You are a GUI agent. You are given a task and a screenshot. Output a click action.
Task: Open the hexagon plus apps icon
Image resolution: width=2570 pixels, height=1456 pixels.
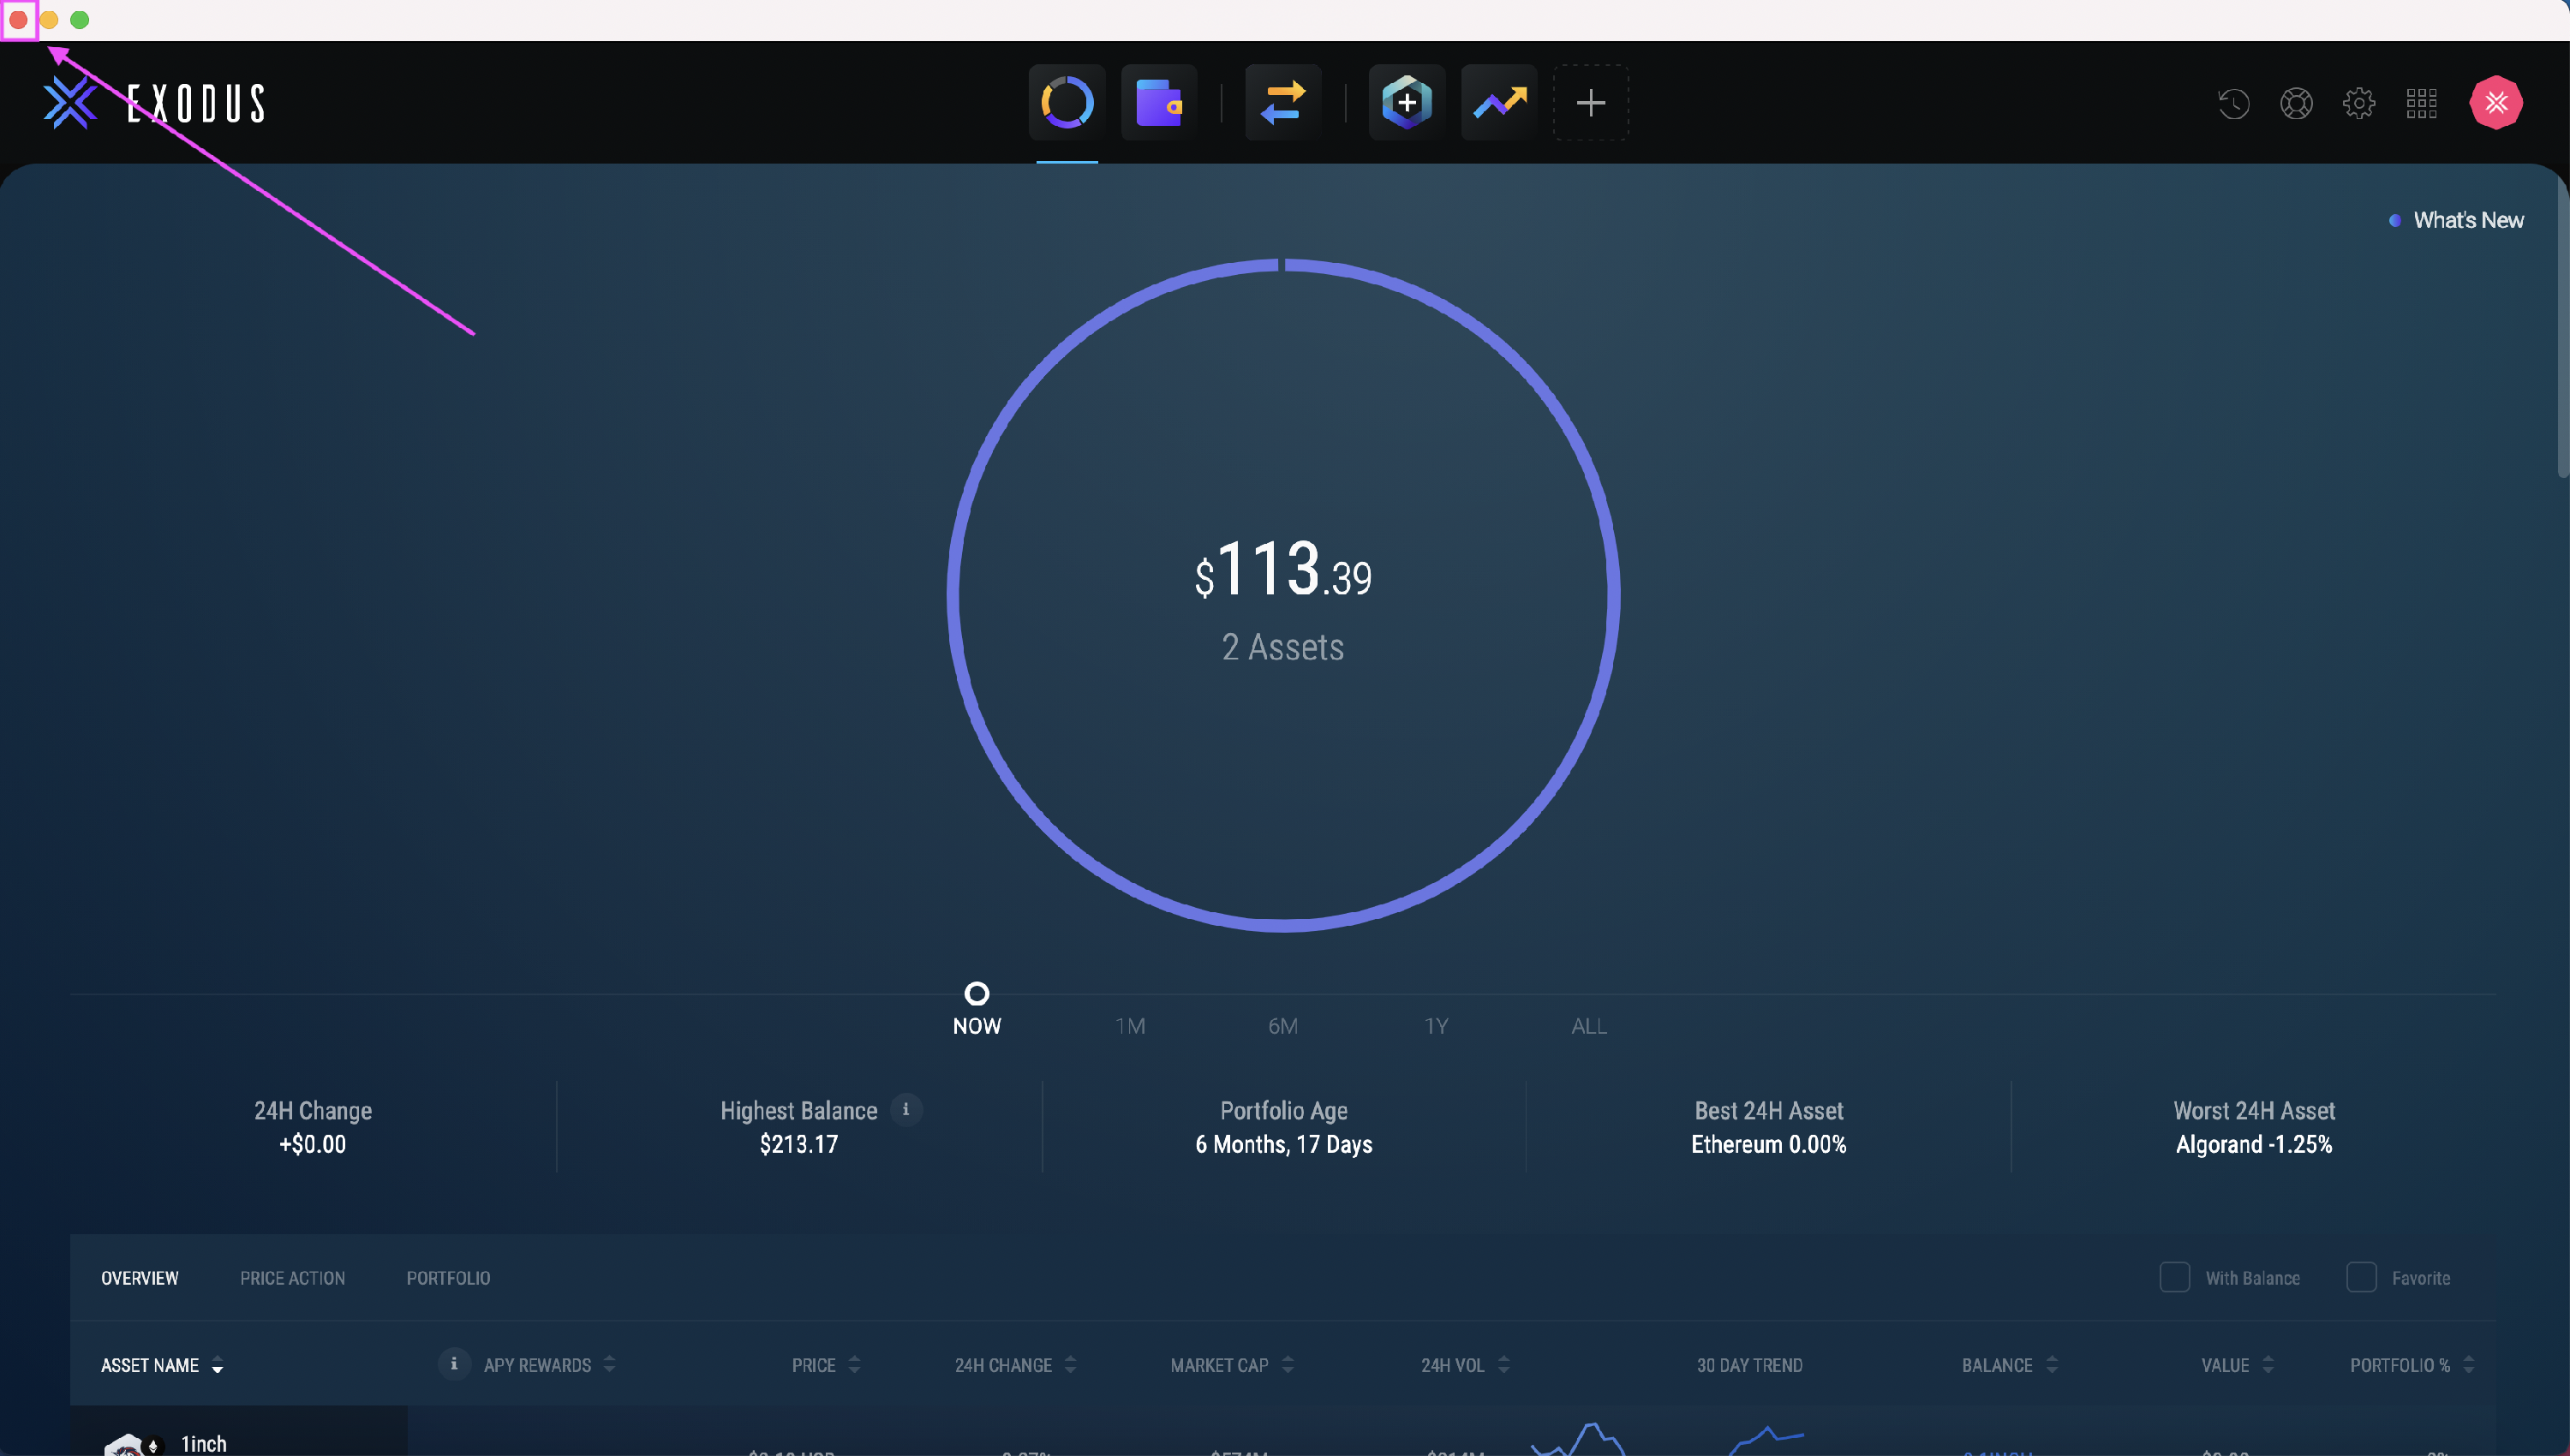1406,102
